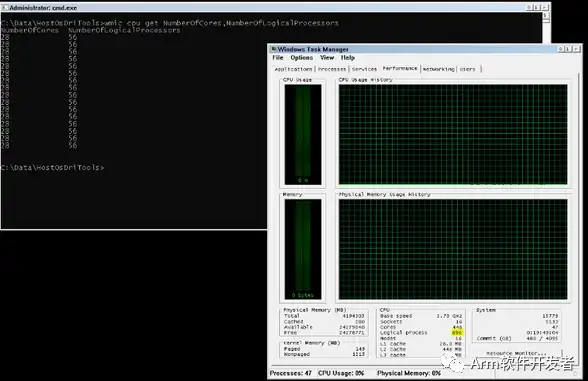The width and height of the screenshot is (588, 381).
Task: Click the Task Manager title bar icon
Action: pos(274,49)
